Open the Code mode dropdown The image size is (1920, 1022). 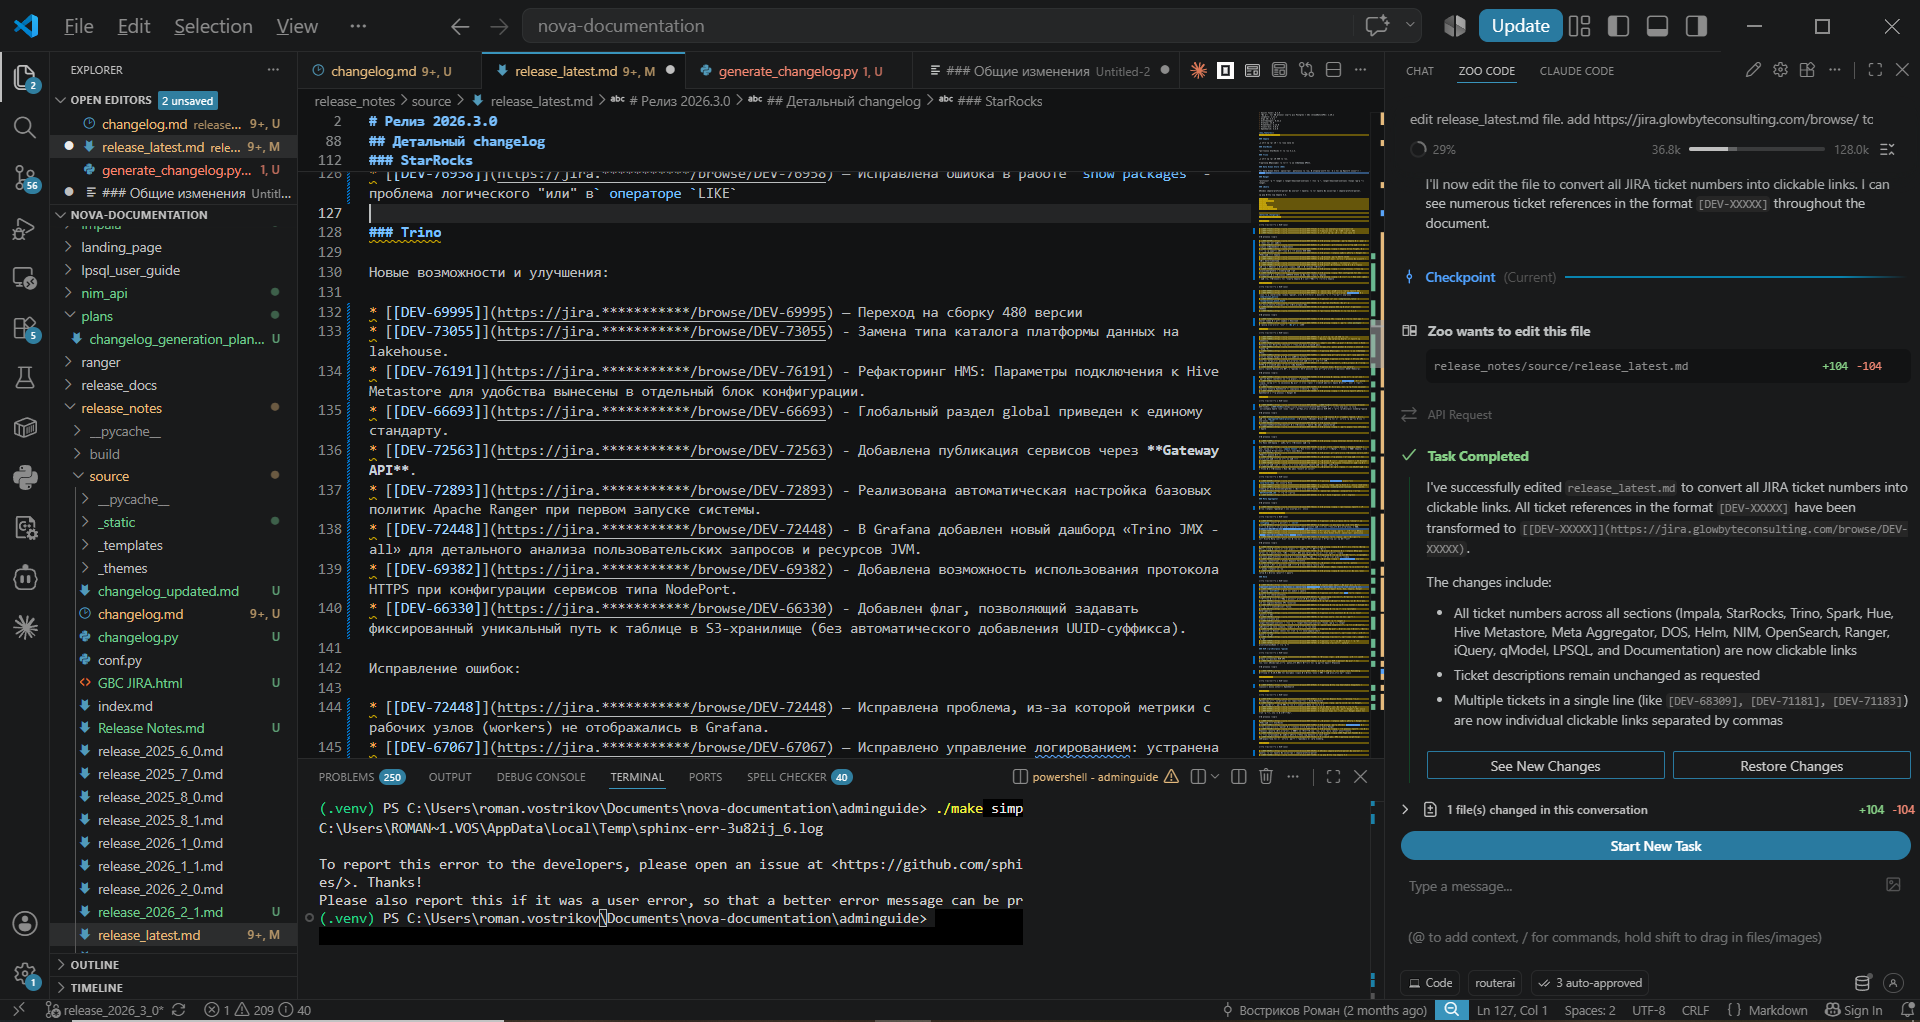pos(1430,983)
